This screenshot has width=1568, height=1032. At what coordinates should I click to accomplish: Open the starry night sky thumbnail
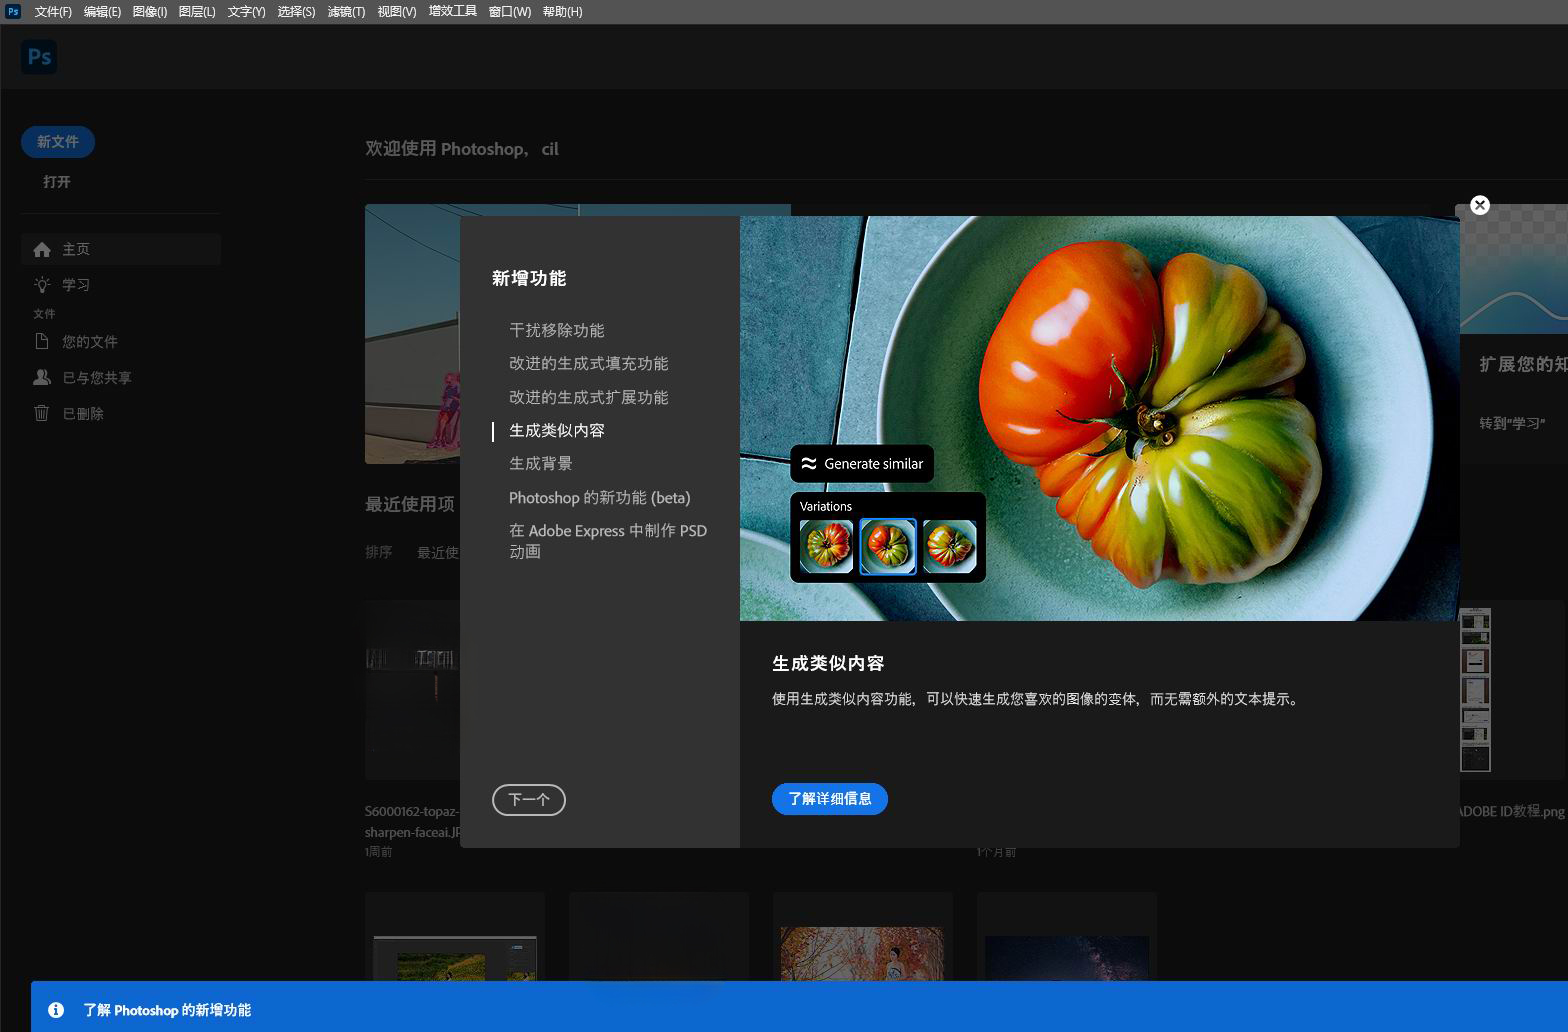coord(1066,958)
